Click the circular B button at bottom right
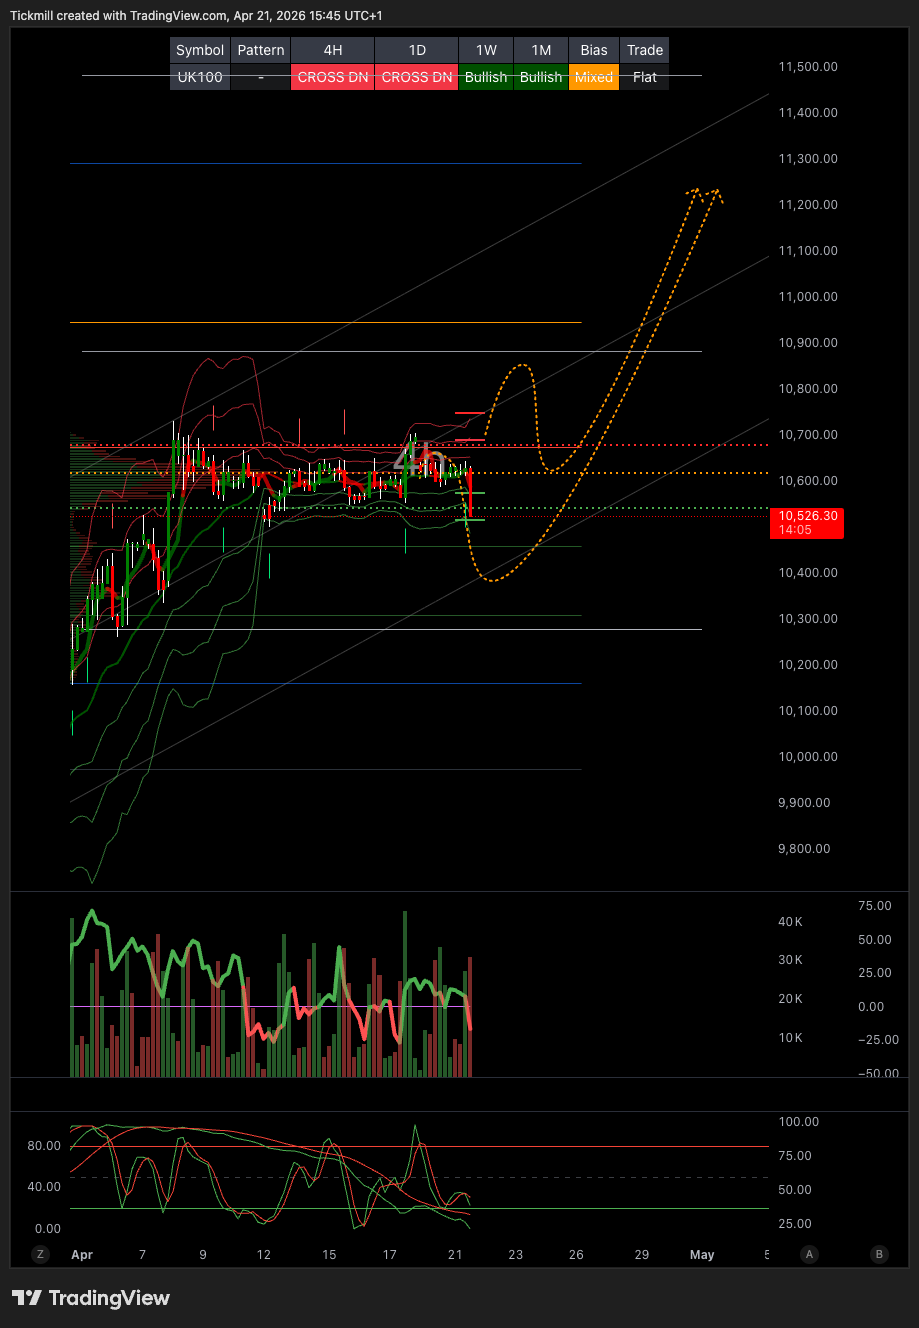 [x=877, y=1254]
